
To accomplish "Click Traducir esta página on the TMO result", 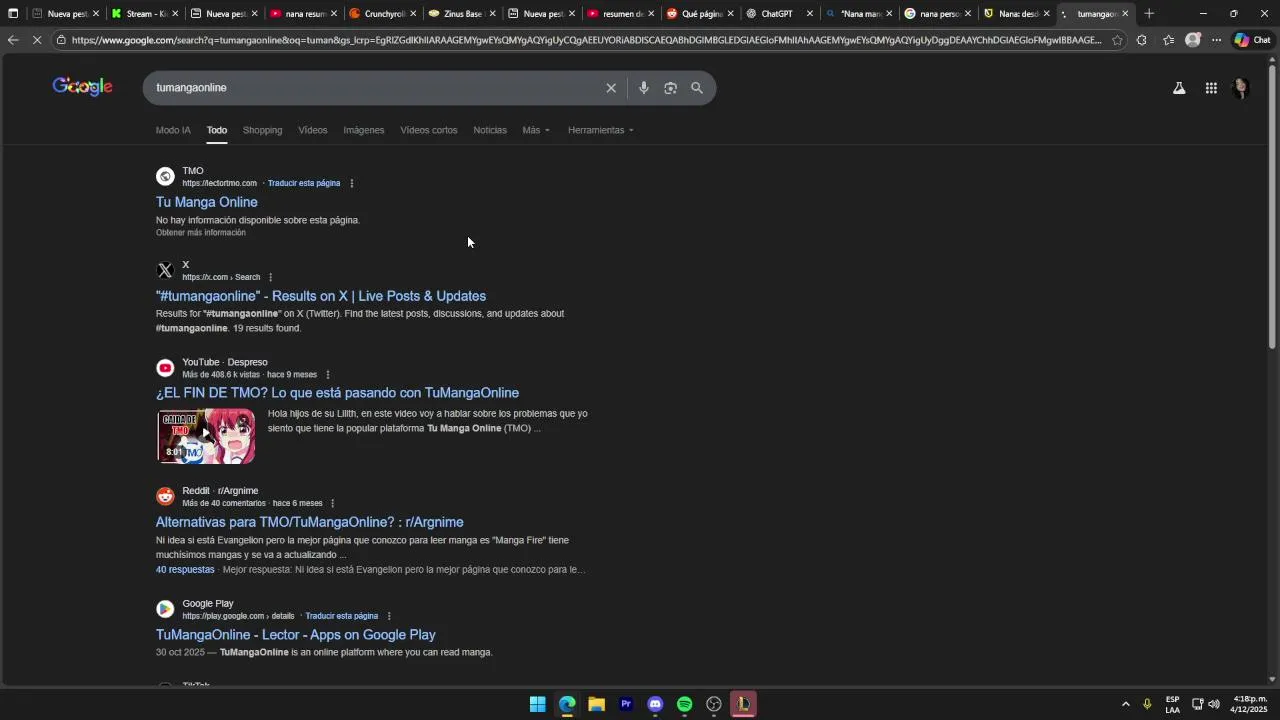I will [304, 184].
